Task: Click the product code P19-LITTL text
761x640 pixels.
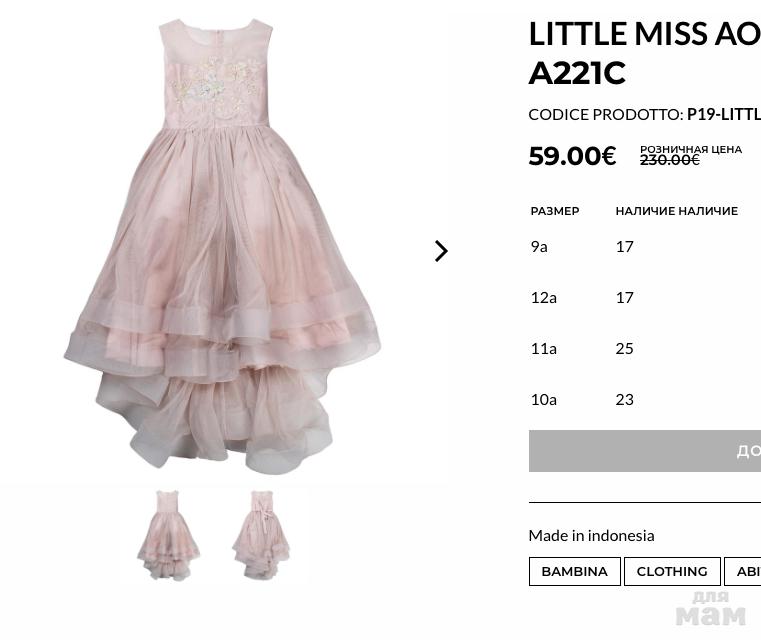Action: tap(723, 114)
